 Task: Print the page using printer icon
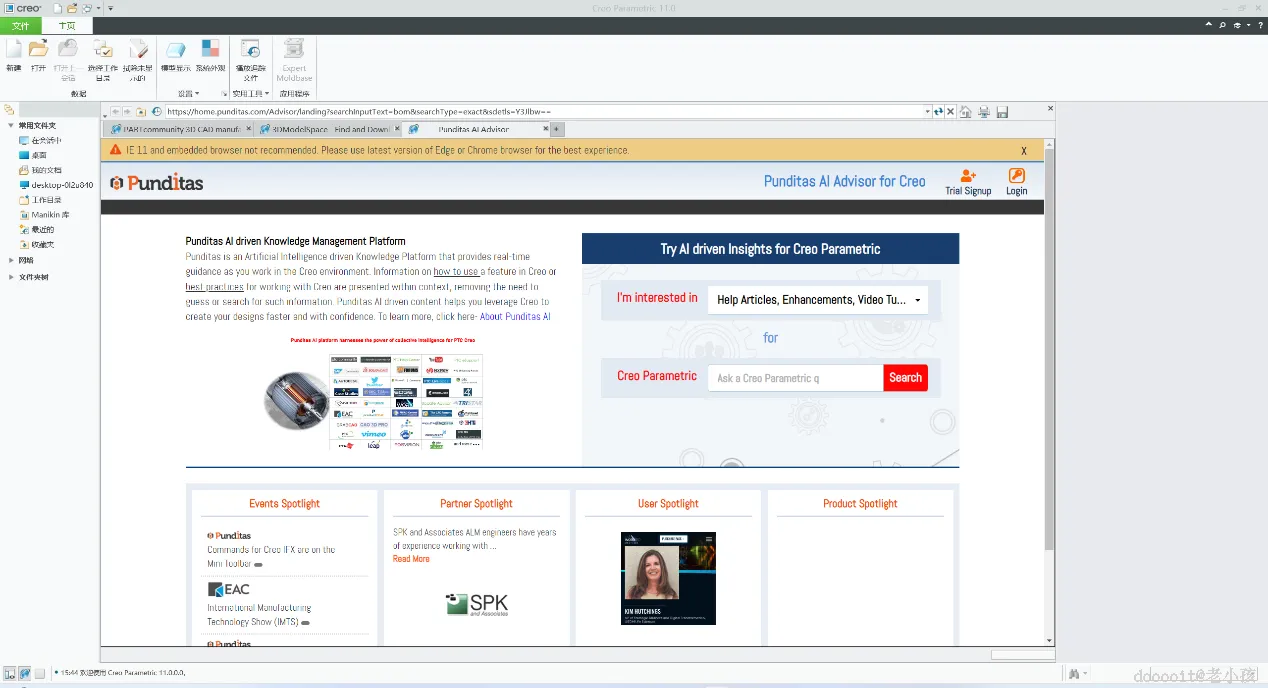coord(984,112)
